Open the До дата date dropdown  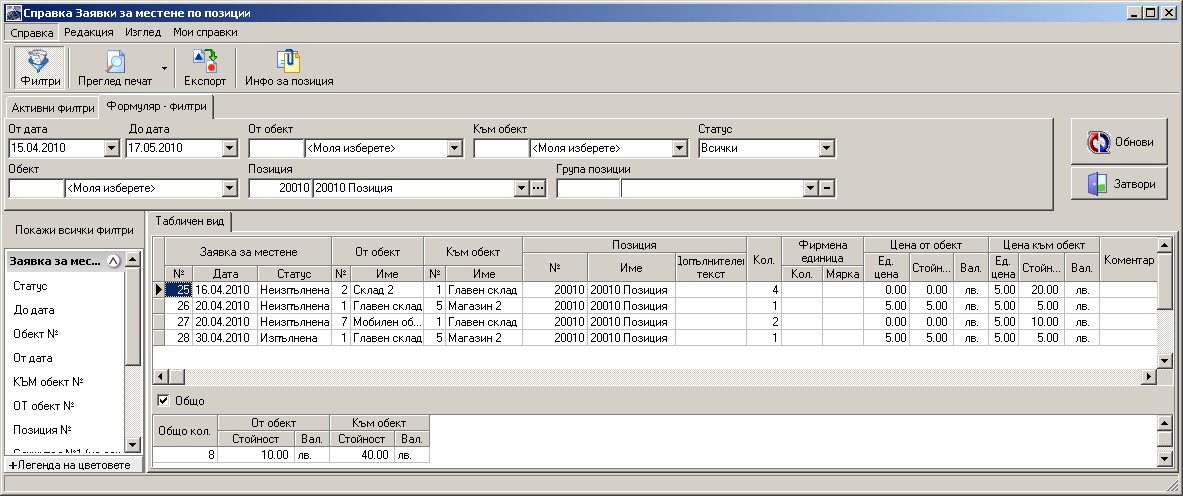(x=230, y=148)
